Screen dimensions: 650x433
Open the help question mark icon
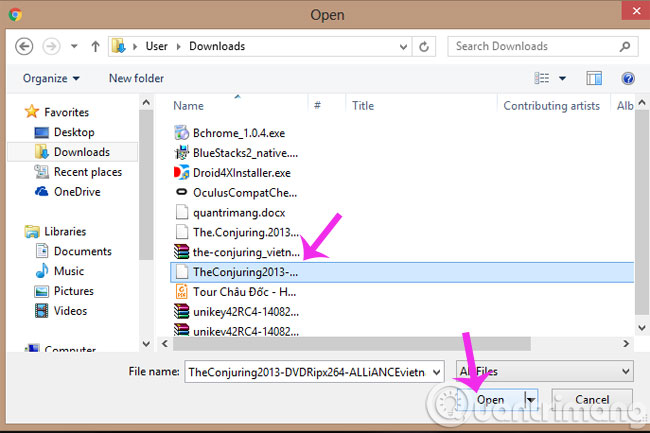628,78
